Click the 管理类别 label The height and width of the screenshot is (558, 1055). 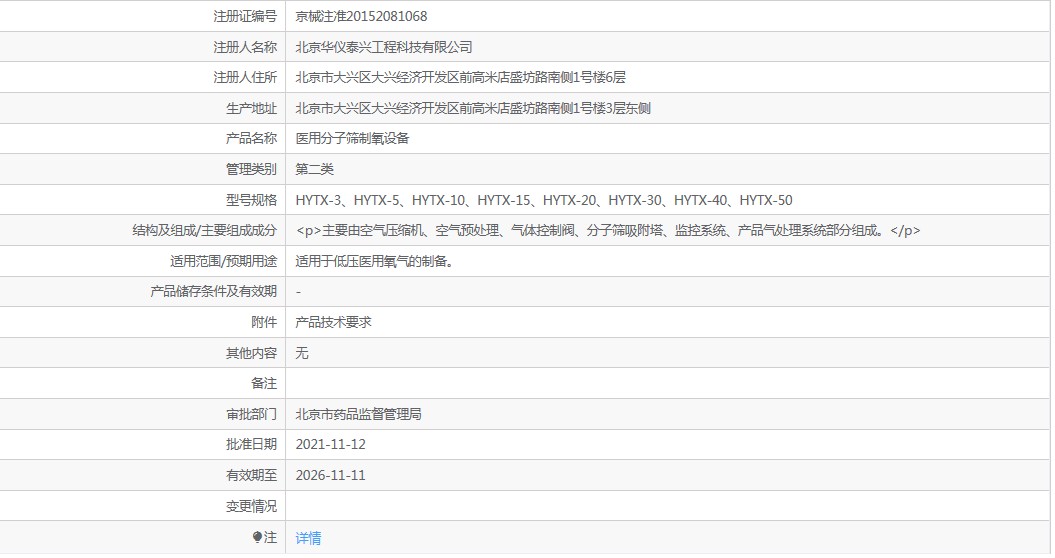[x=252, y=169]
